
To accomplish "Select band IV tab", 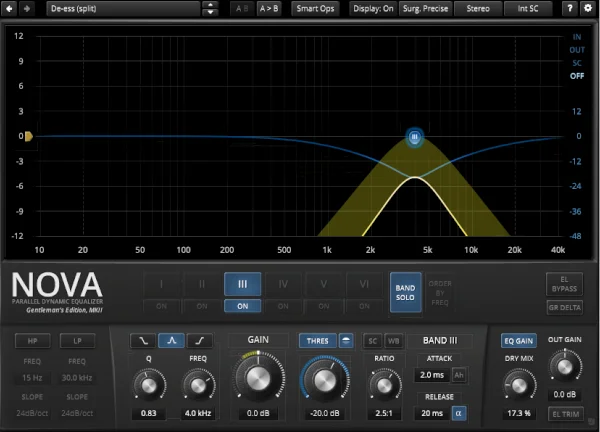I will point(283,284).
